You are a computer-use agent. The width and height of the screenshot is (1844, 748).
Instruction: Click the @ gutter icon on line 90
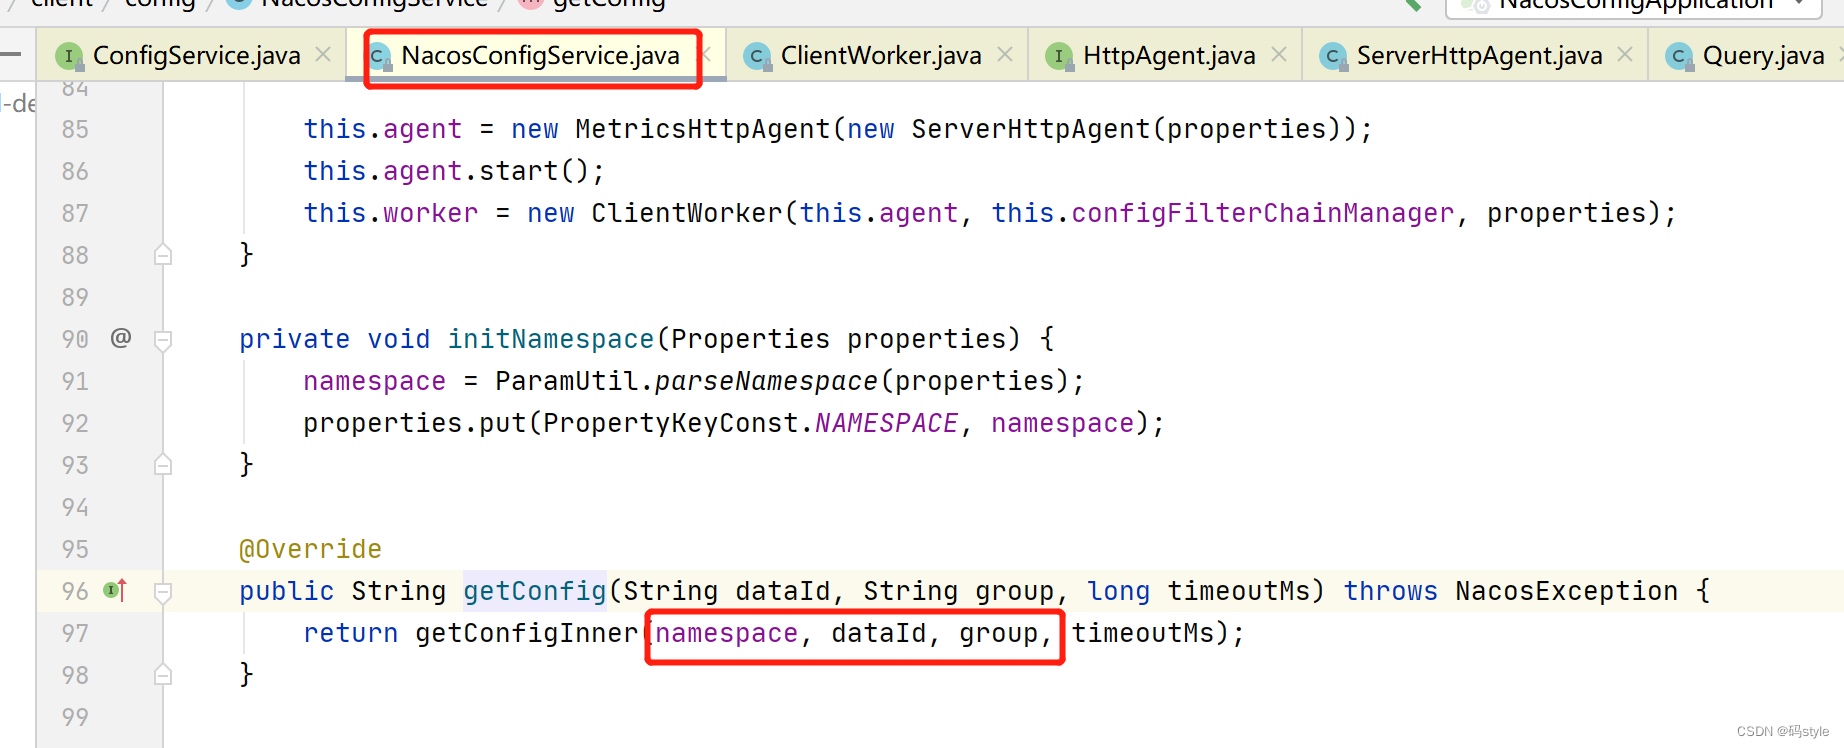121,338
